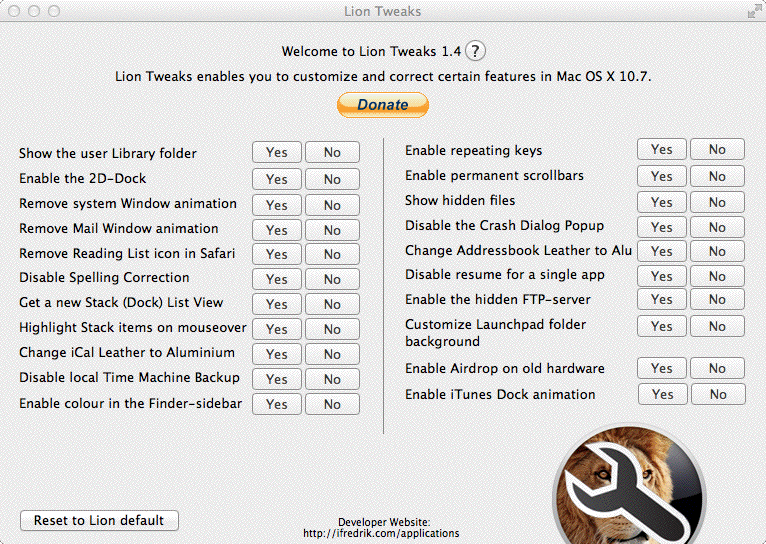Set Remove Reading List icon in Safari to Yes

[277, 254]
